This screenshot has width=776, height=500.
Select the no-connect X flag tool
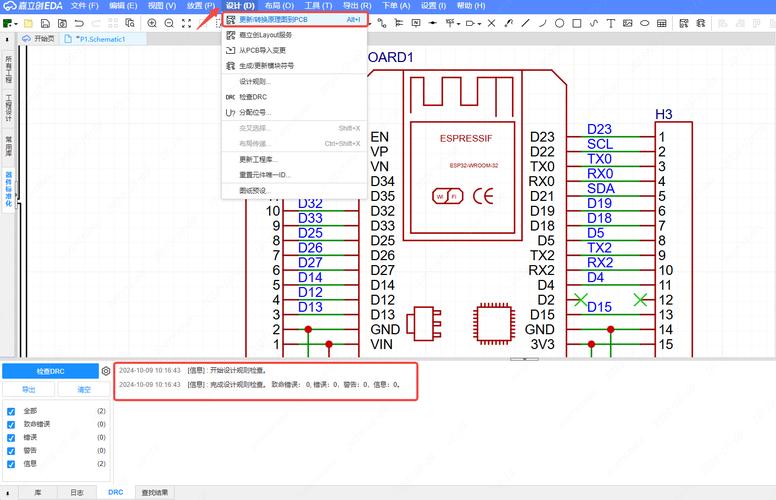tap(491, 23)
